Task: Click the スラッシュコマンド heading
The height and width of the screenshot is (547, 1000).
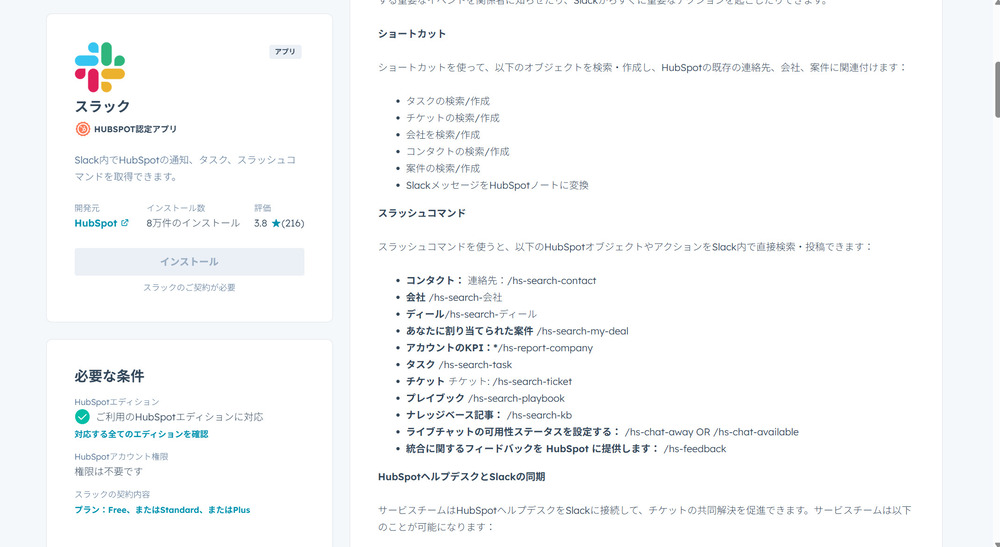Action: 422,213
